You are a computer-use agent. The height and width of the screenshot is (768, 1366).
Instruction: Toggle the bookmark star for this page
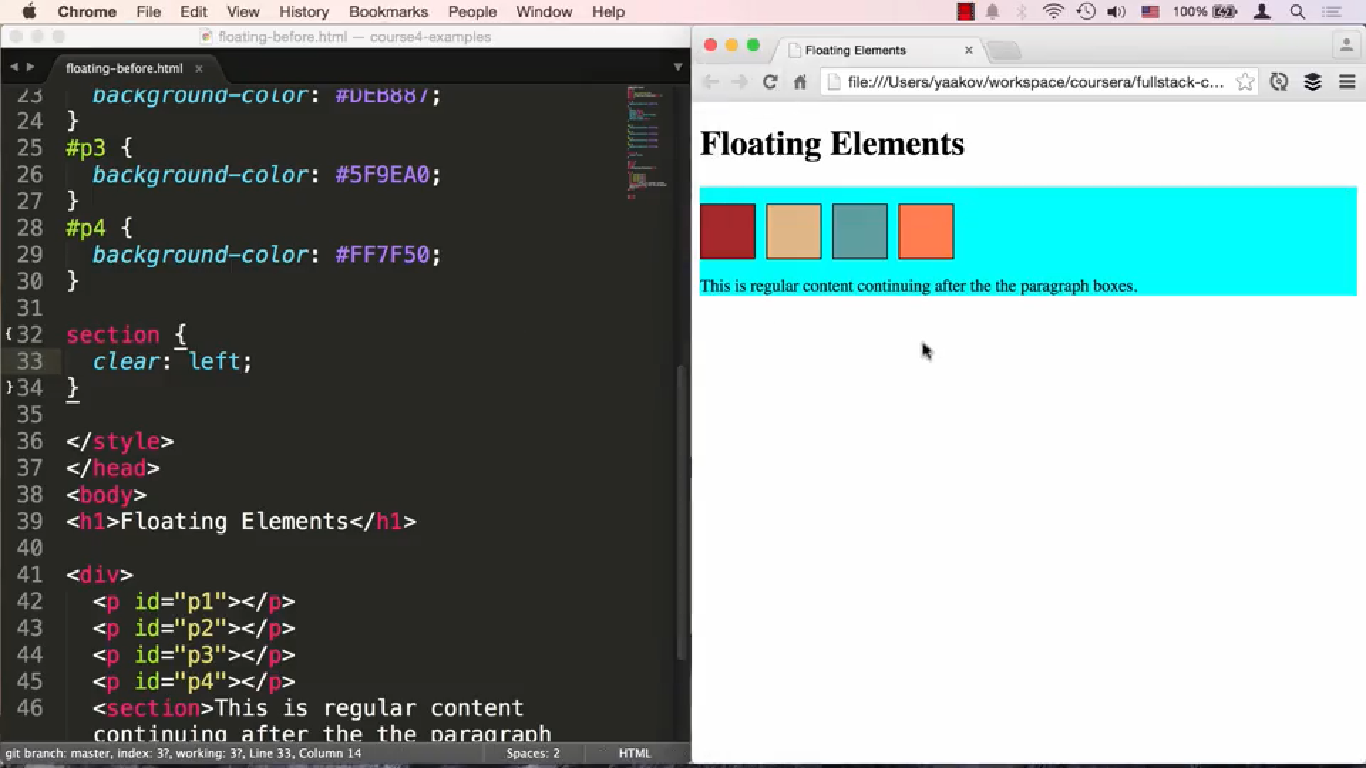(1243, 84)
